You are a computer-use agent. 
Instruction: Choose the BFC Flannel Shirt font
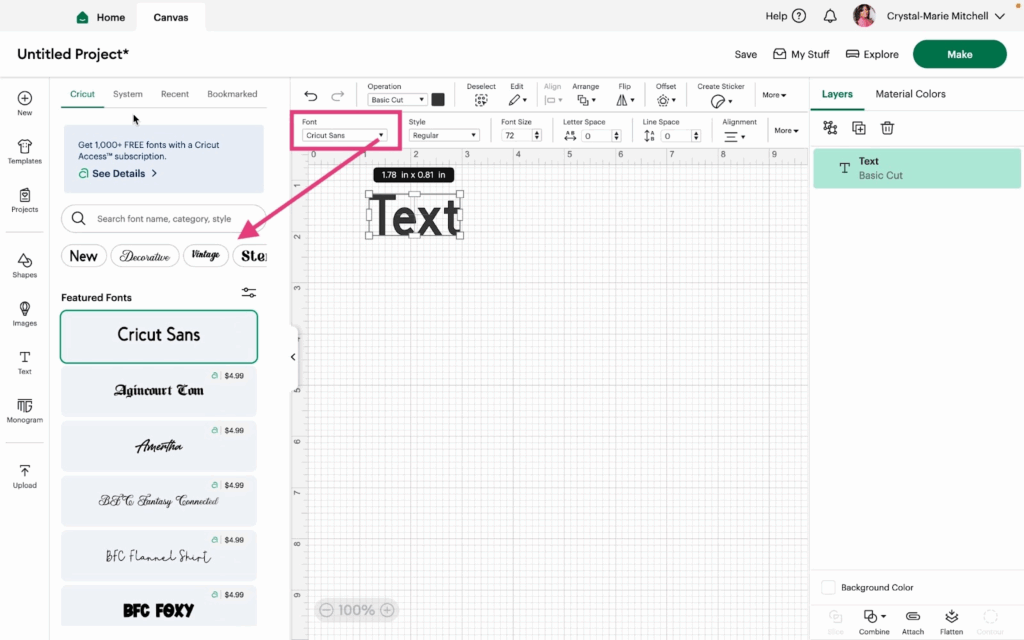click(159, 556)
